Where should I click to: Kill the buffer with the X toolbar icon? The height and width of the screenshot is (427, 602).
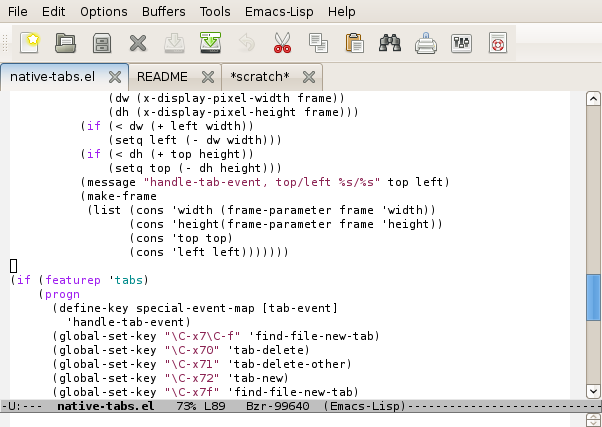pos(138,43)
